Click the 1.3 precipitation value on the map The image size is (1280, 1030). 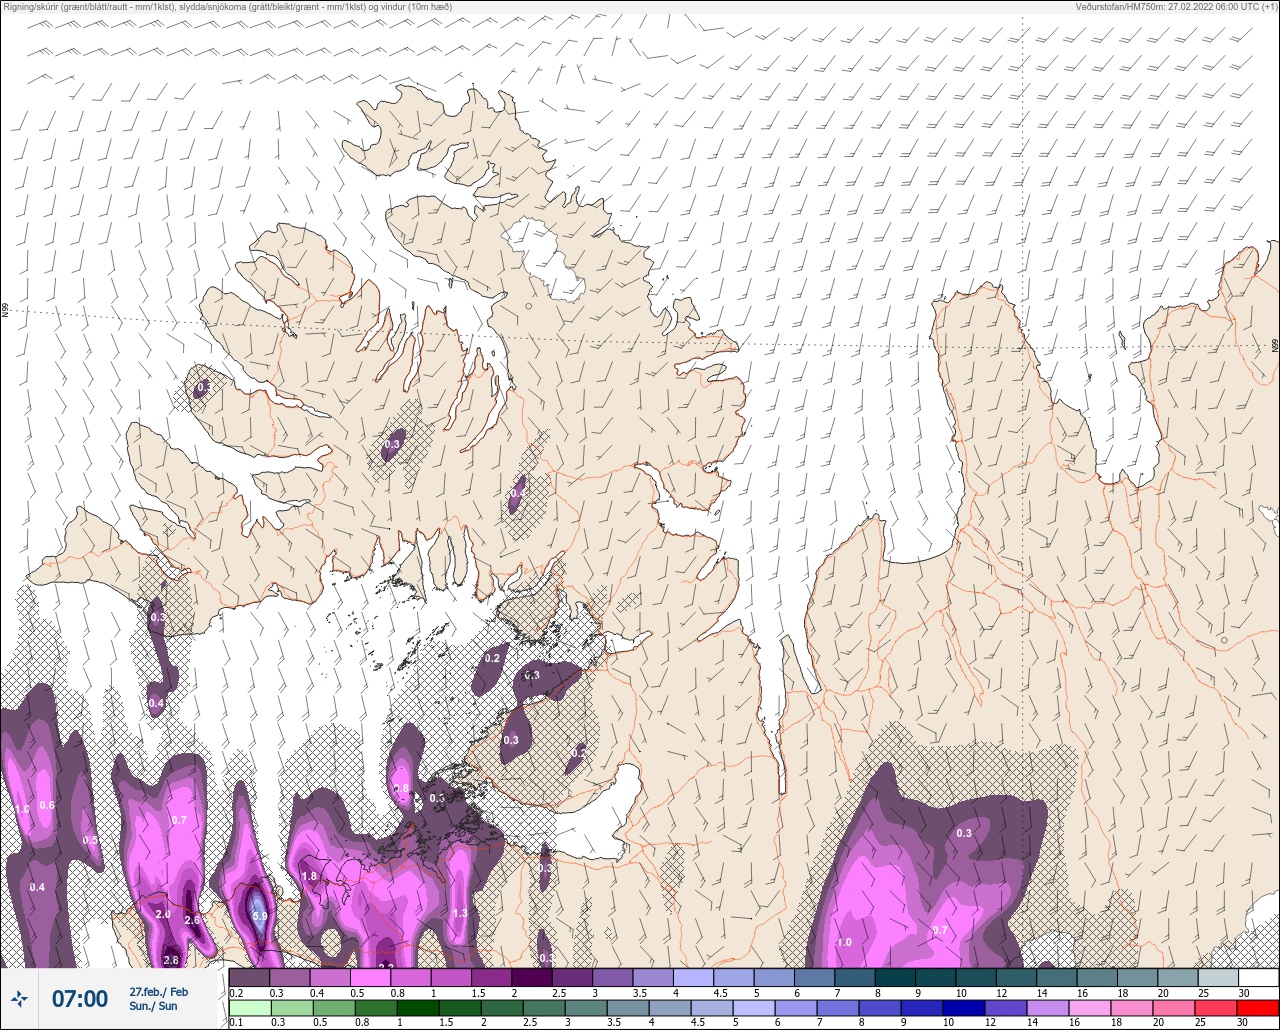[x=460, y=913]
